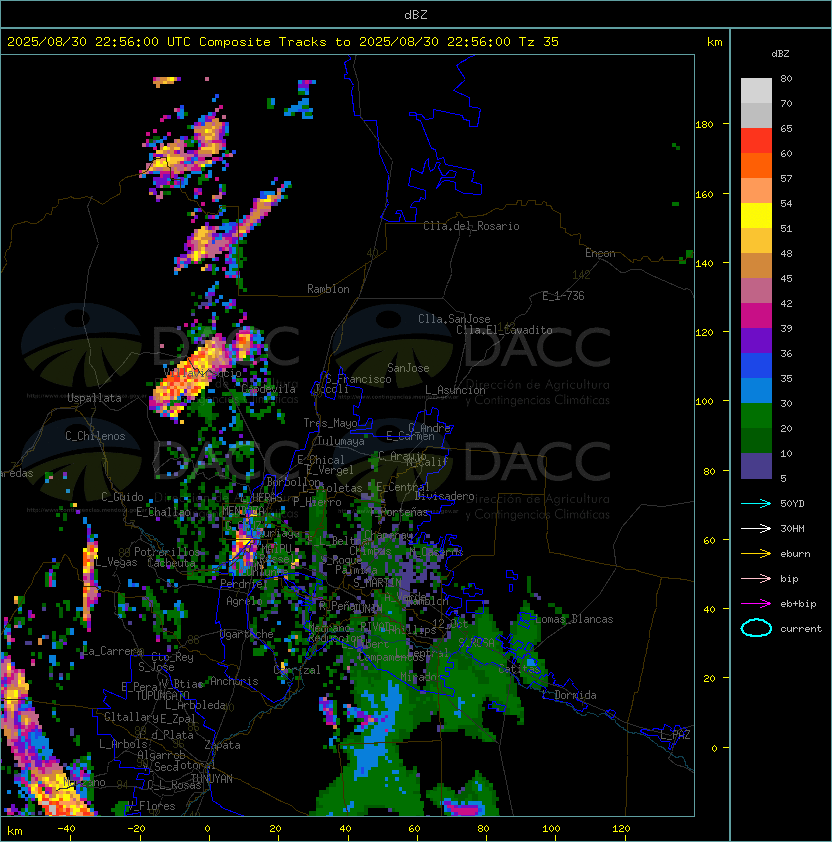Click the 'Carrizal' map label
832x842 pixels.
pos(297,670)
